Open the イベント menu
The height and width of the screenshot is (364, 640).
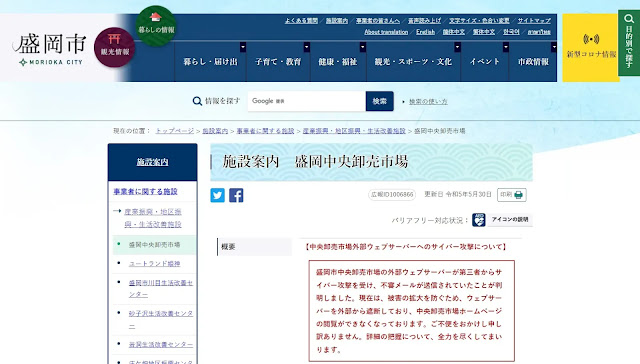[x=484, y=62]
